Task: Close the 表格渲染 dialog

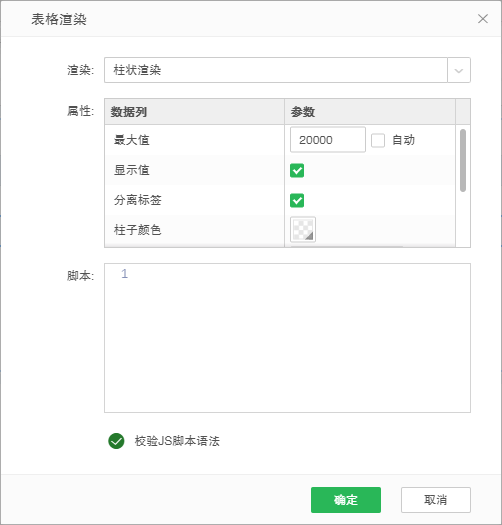Action: coord(483,19)
